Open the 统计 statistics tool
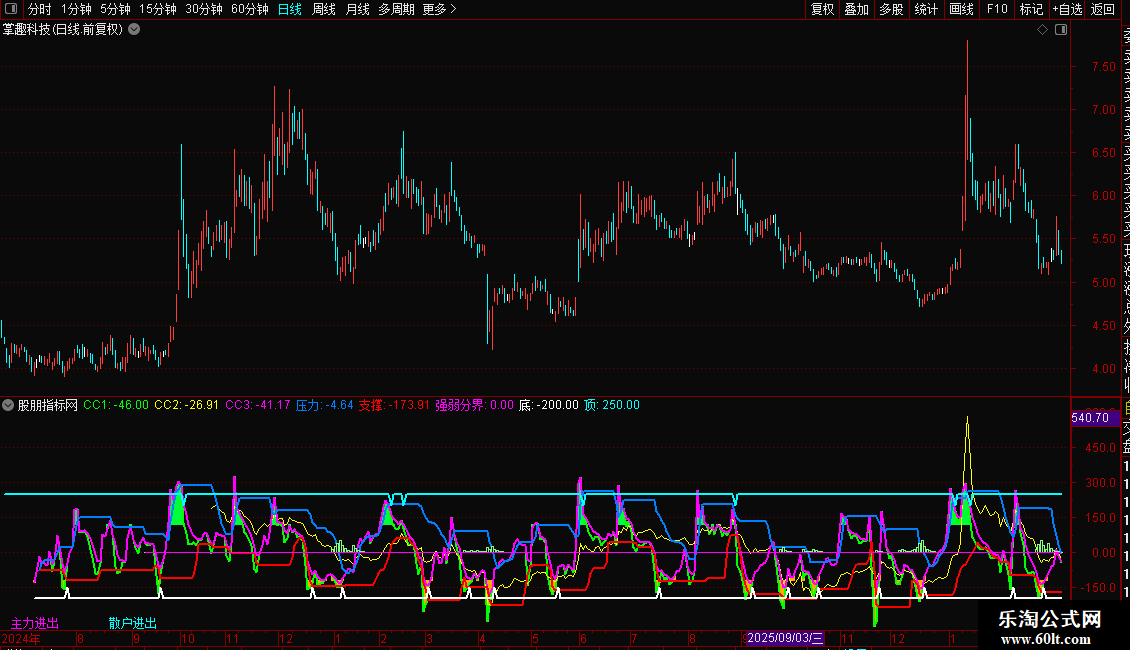Screen dimensions: 1130x650 point(926,9)
